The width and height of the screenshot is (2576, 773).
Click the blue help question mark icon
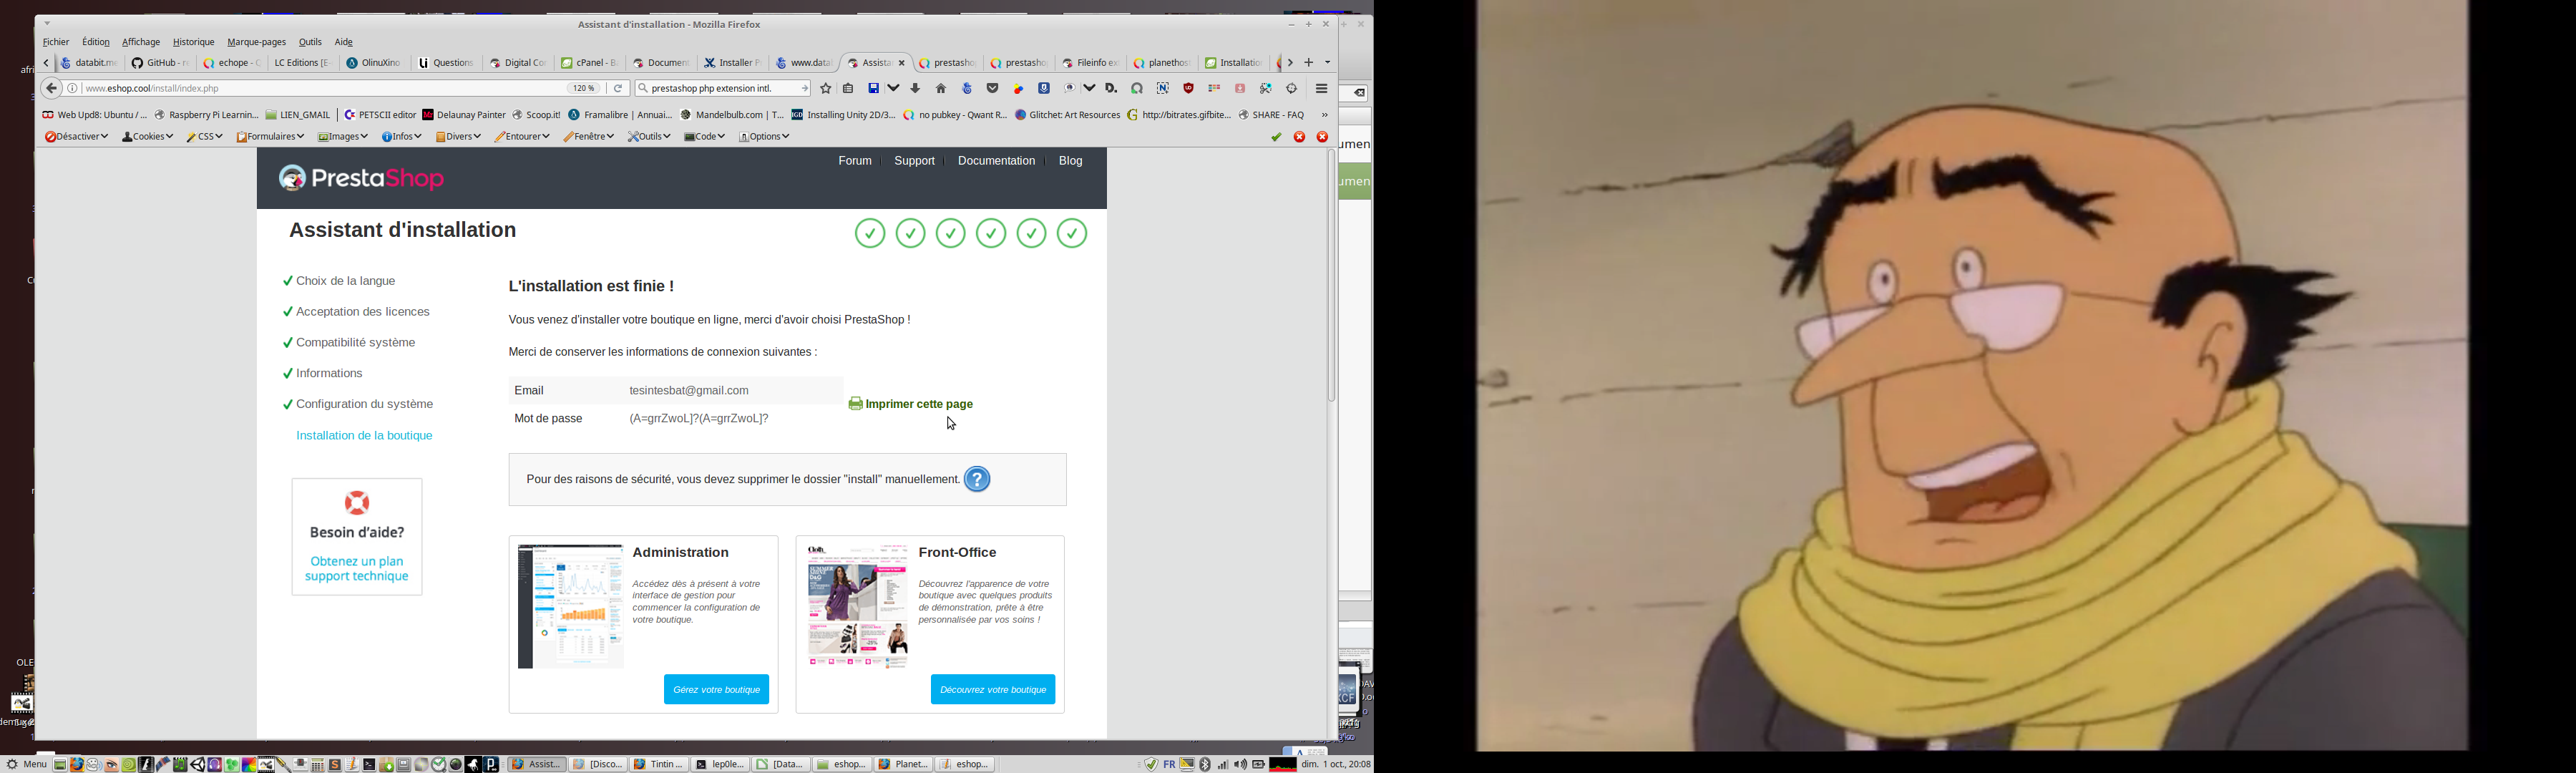point(977,480)
